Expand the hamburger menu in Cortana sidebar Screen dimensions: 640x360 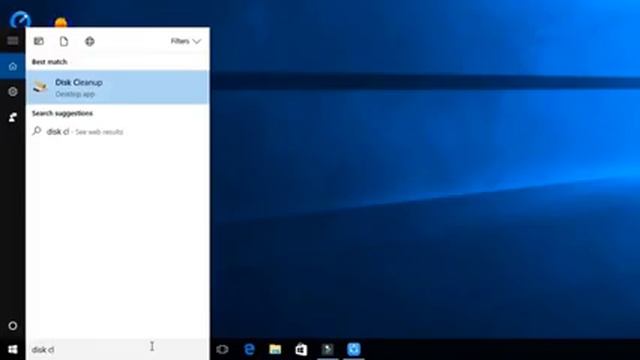[13, 41]
